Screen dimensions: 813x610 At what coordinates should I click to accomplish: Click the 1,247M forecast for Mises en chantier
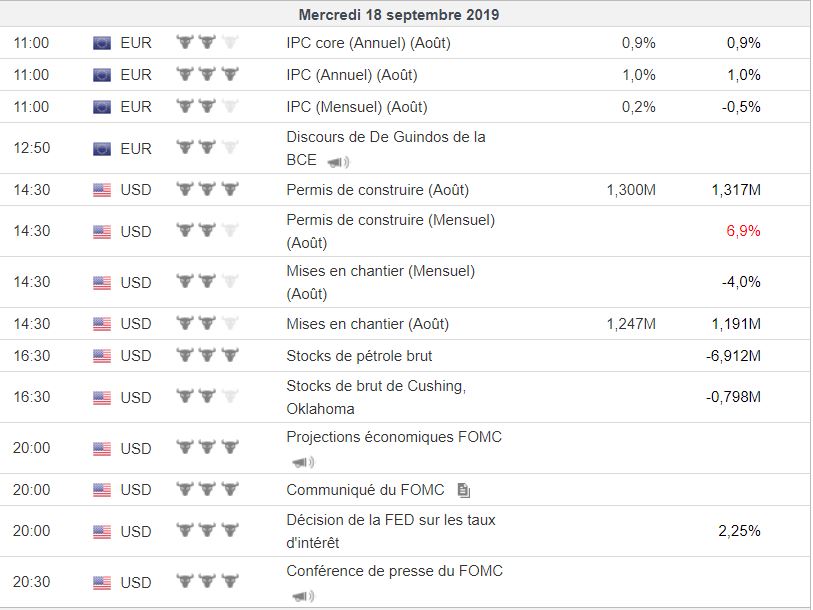click(x=630, y=324)
